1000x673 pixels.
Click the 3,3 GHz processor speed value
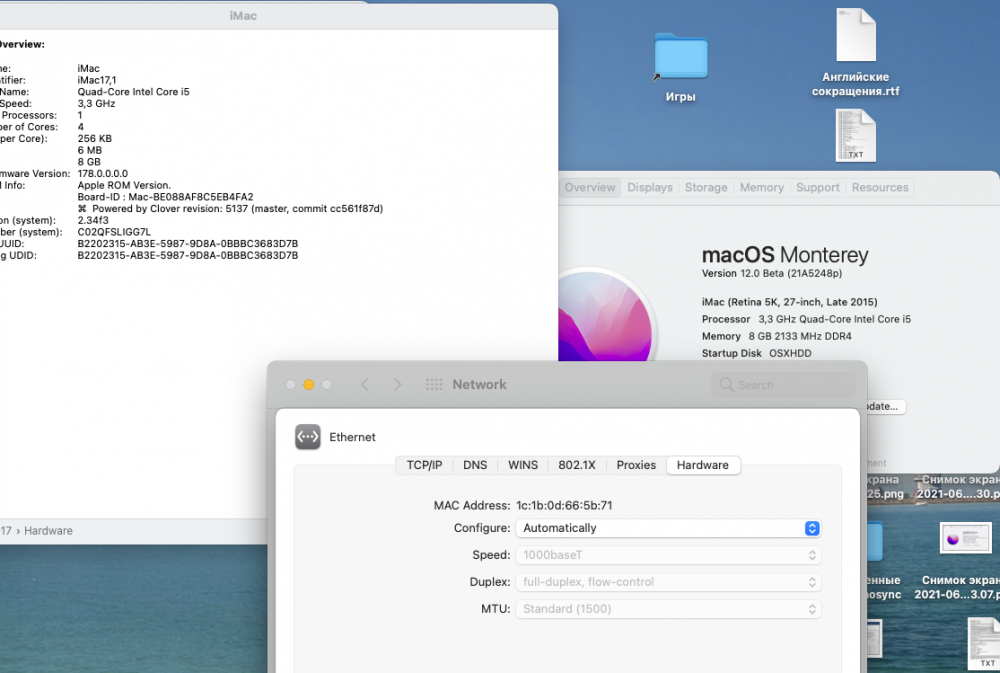96,103
